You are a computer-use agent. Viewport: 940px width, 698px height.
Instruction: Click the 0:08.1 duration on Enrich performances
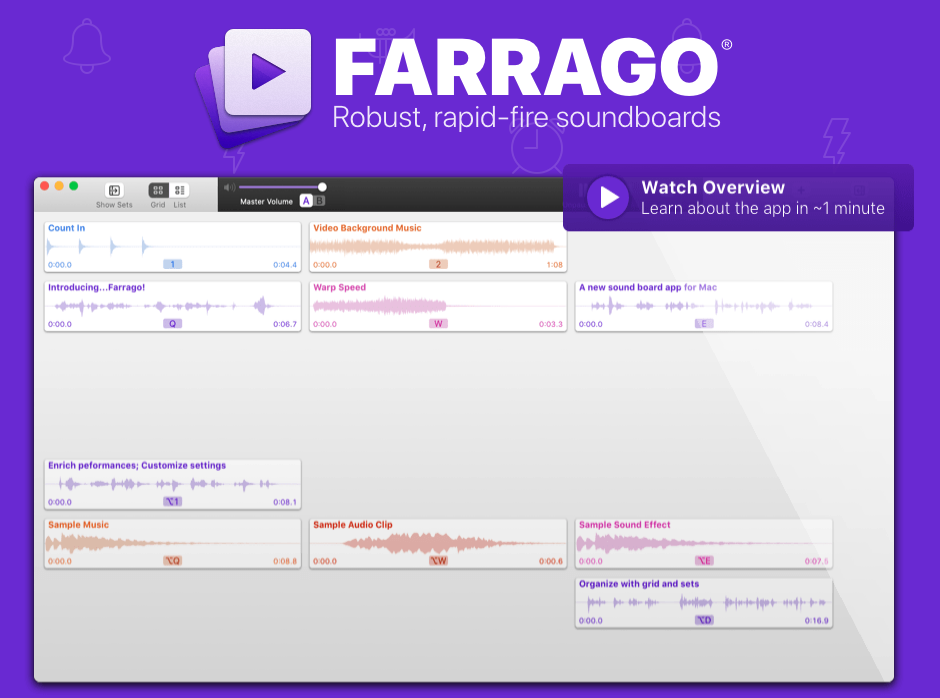pyautogui.click(x=285, y=502)
